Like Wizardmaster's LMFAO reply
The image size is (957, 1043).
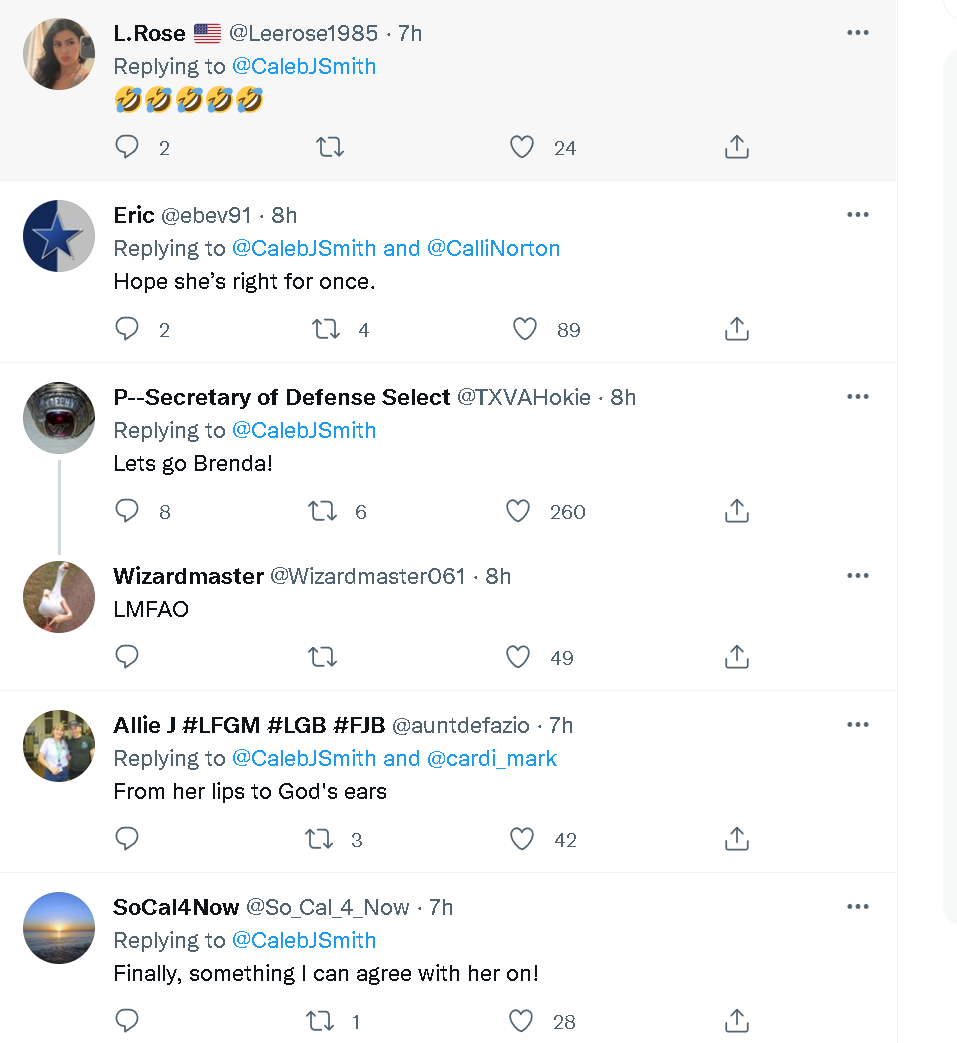click(x=518, y=658)
